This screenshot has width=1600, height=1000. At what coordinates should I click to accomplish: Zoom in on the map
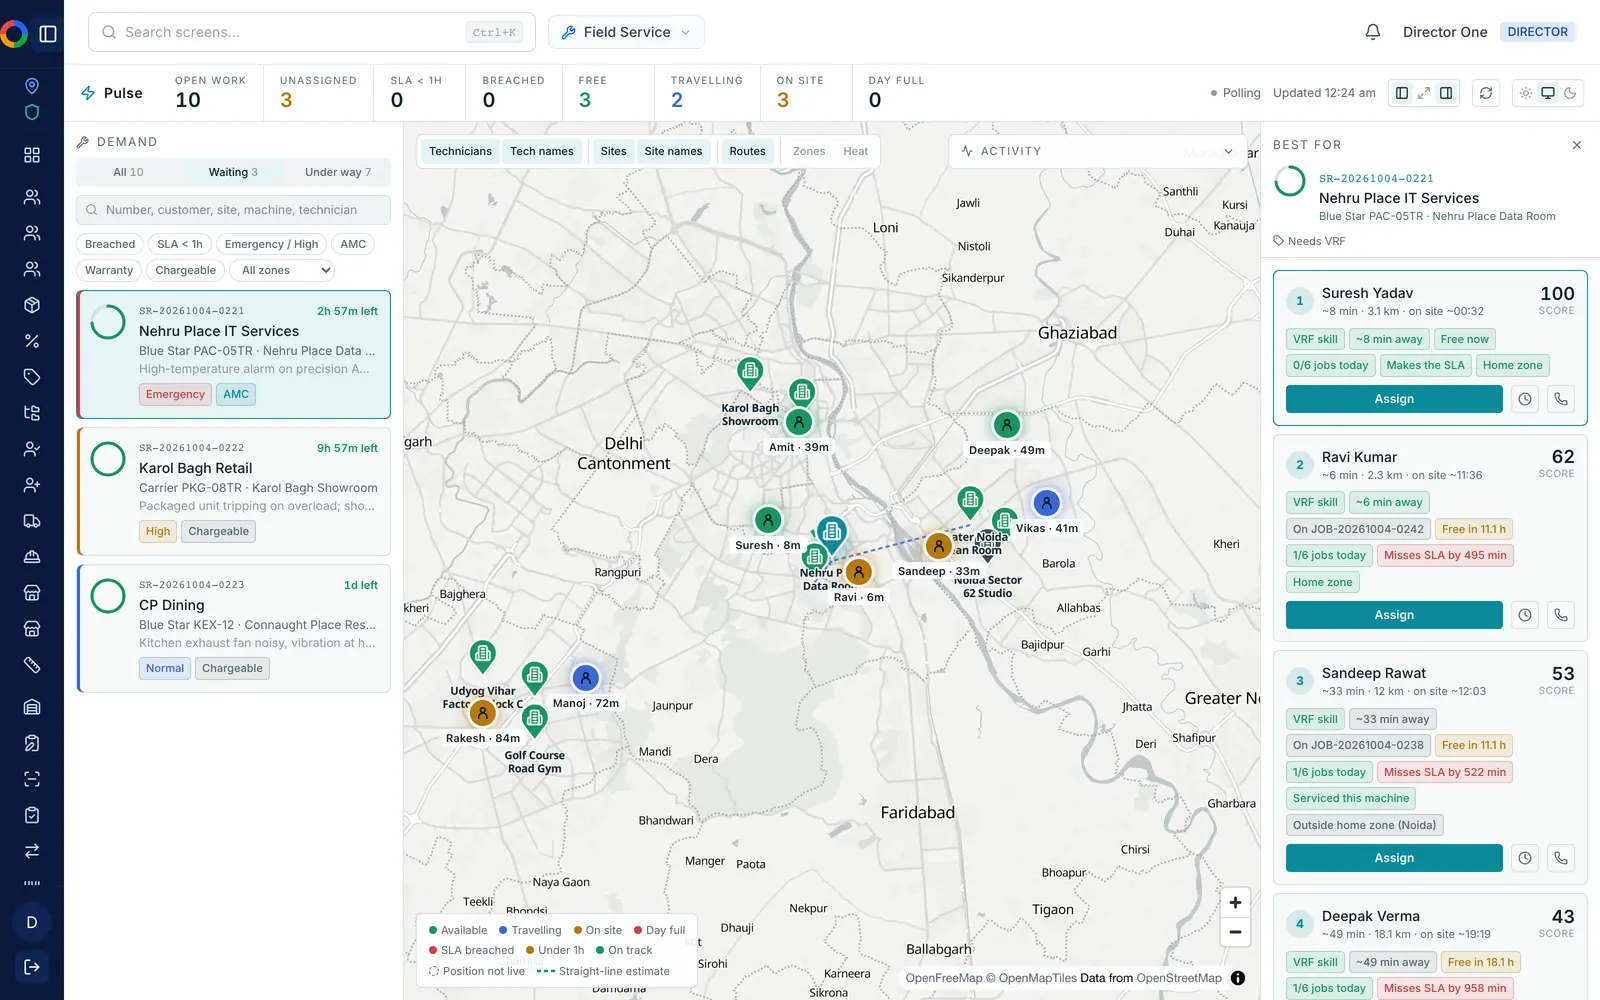click(x=1235, y=902)
